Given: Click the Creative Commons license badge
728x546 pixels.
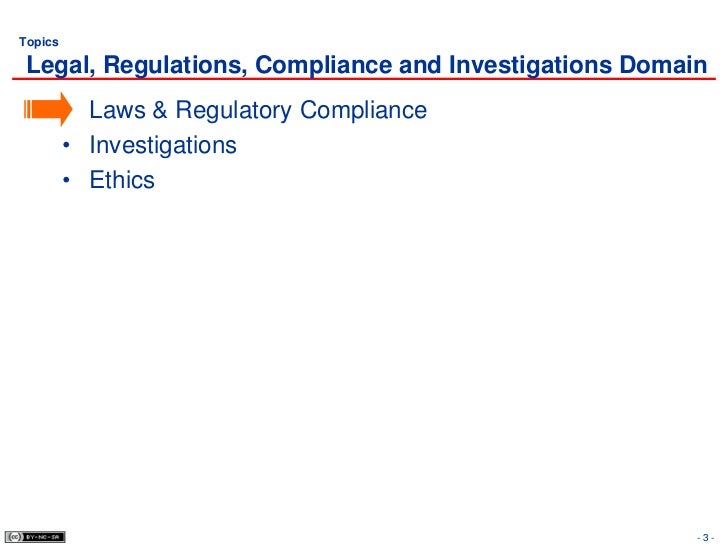Looking at the screenshot, I should 35,537.
